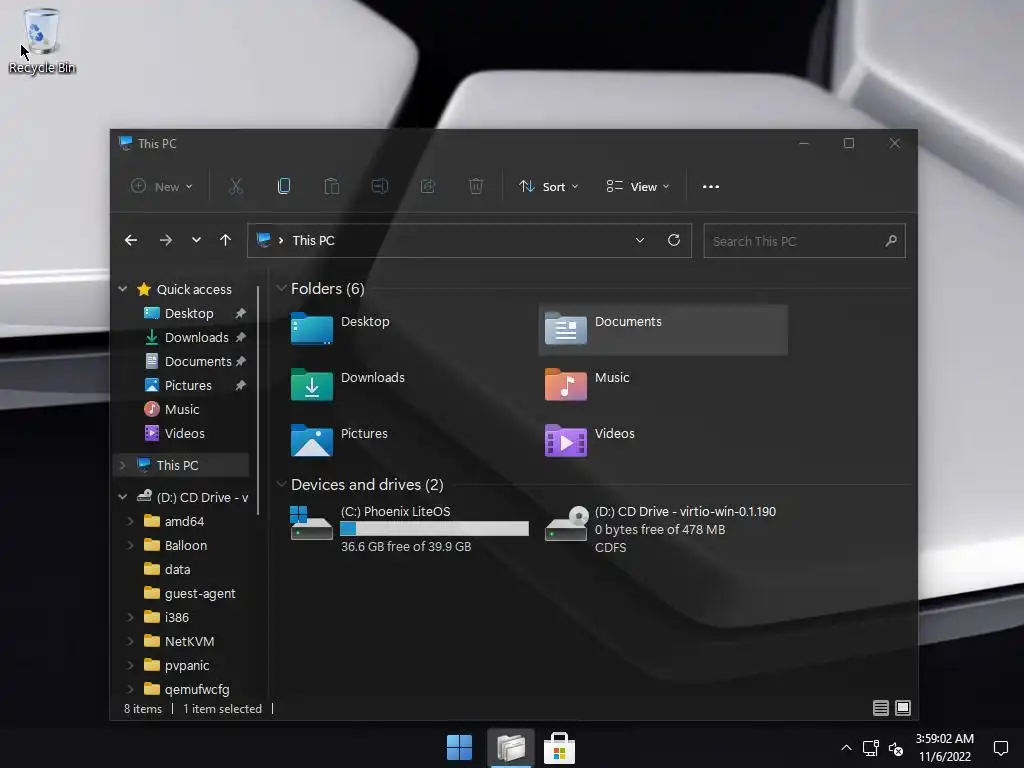
Task: Click the search magnifier icon
Action: [x=891, y=241]
